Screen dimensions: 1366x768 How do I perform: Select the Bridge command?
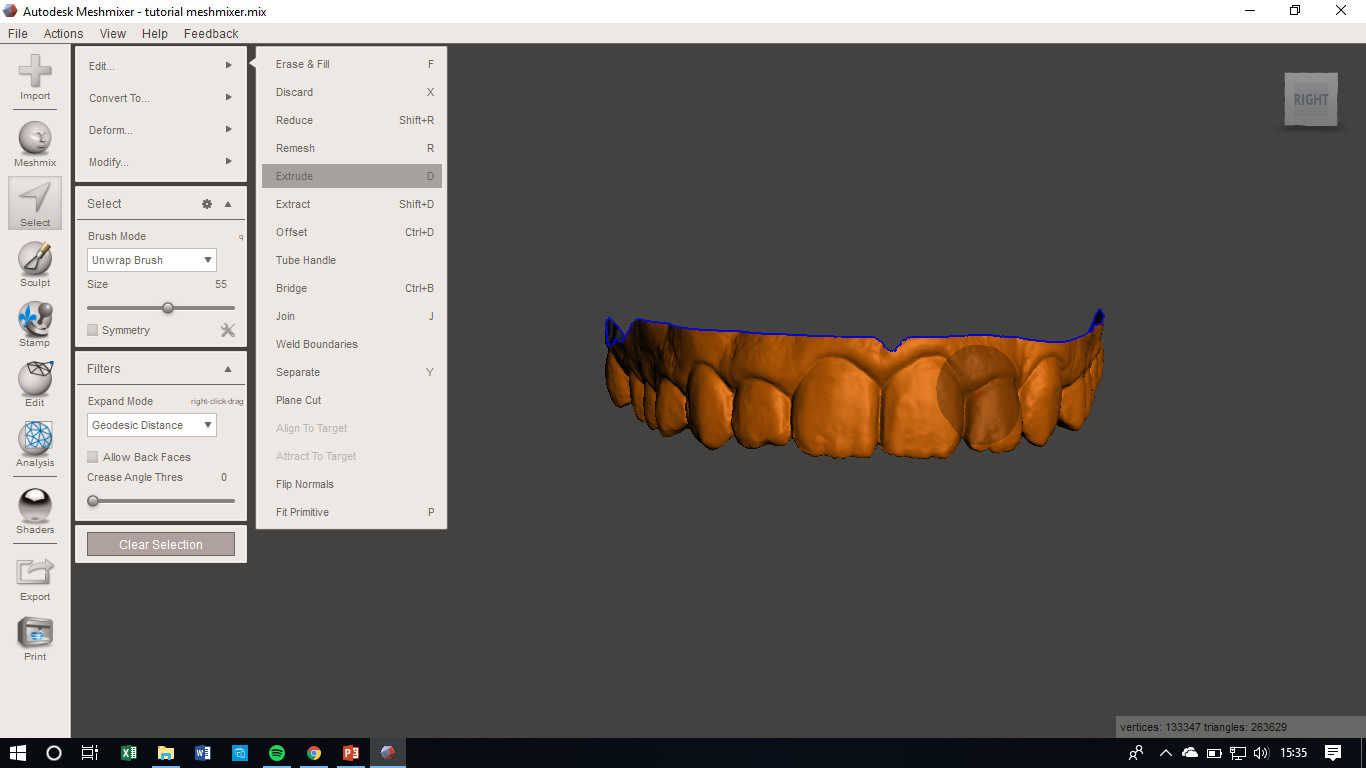coord(352,288)
